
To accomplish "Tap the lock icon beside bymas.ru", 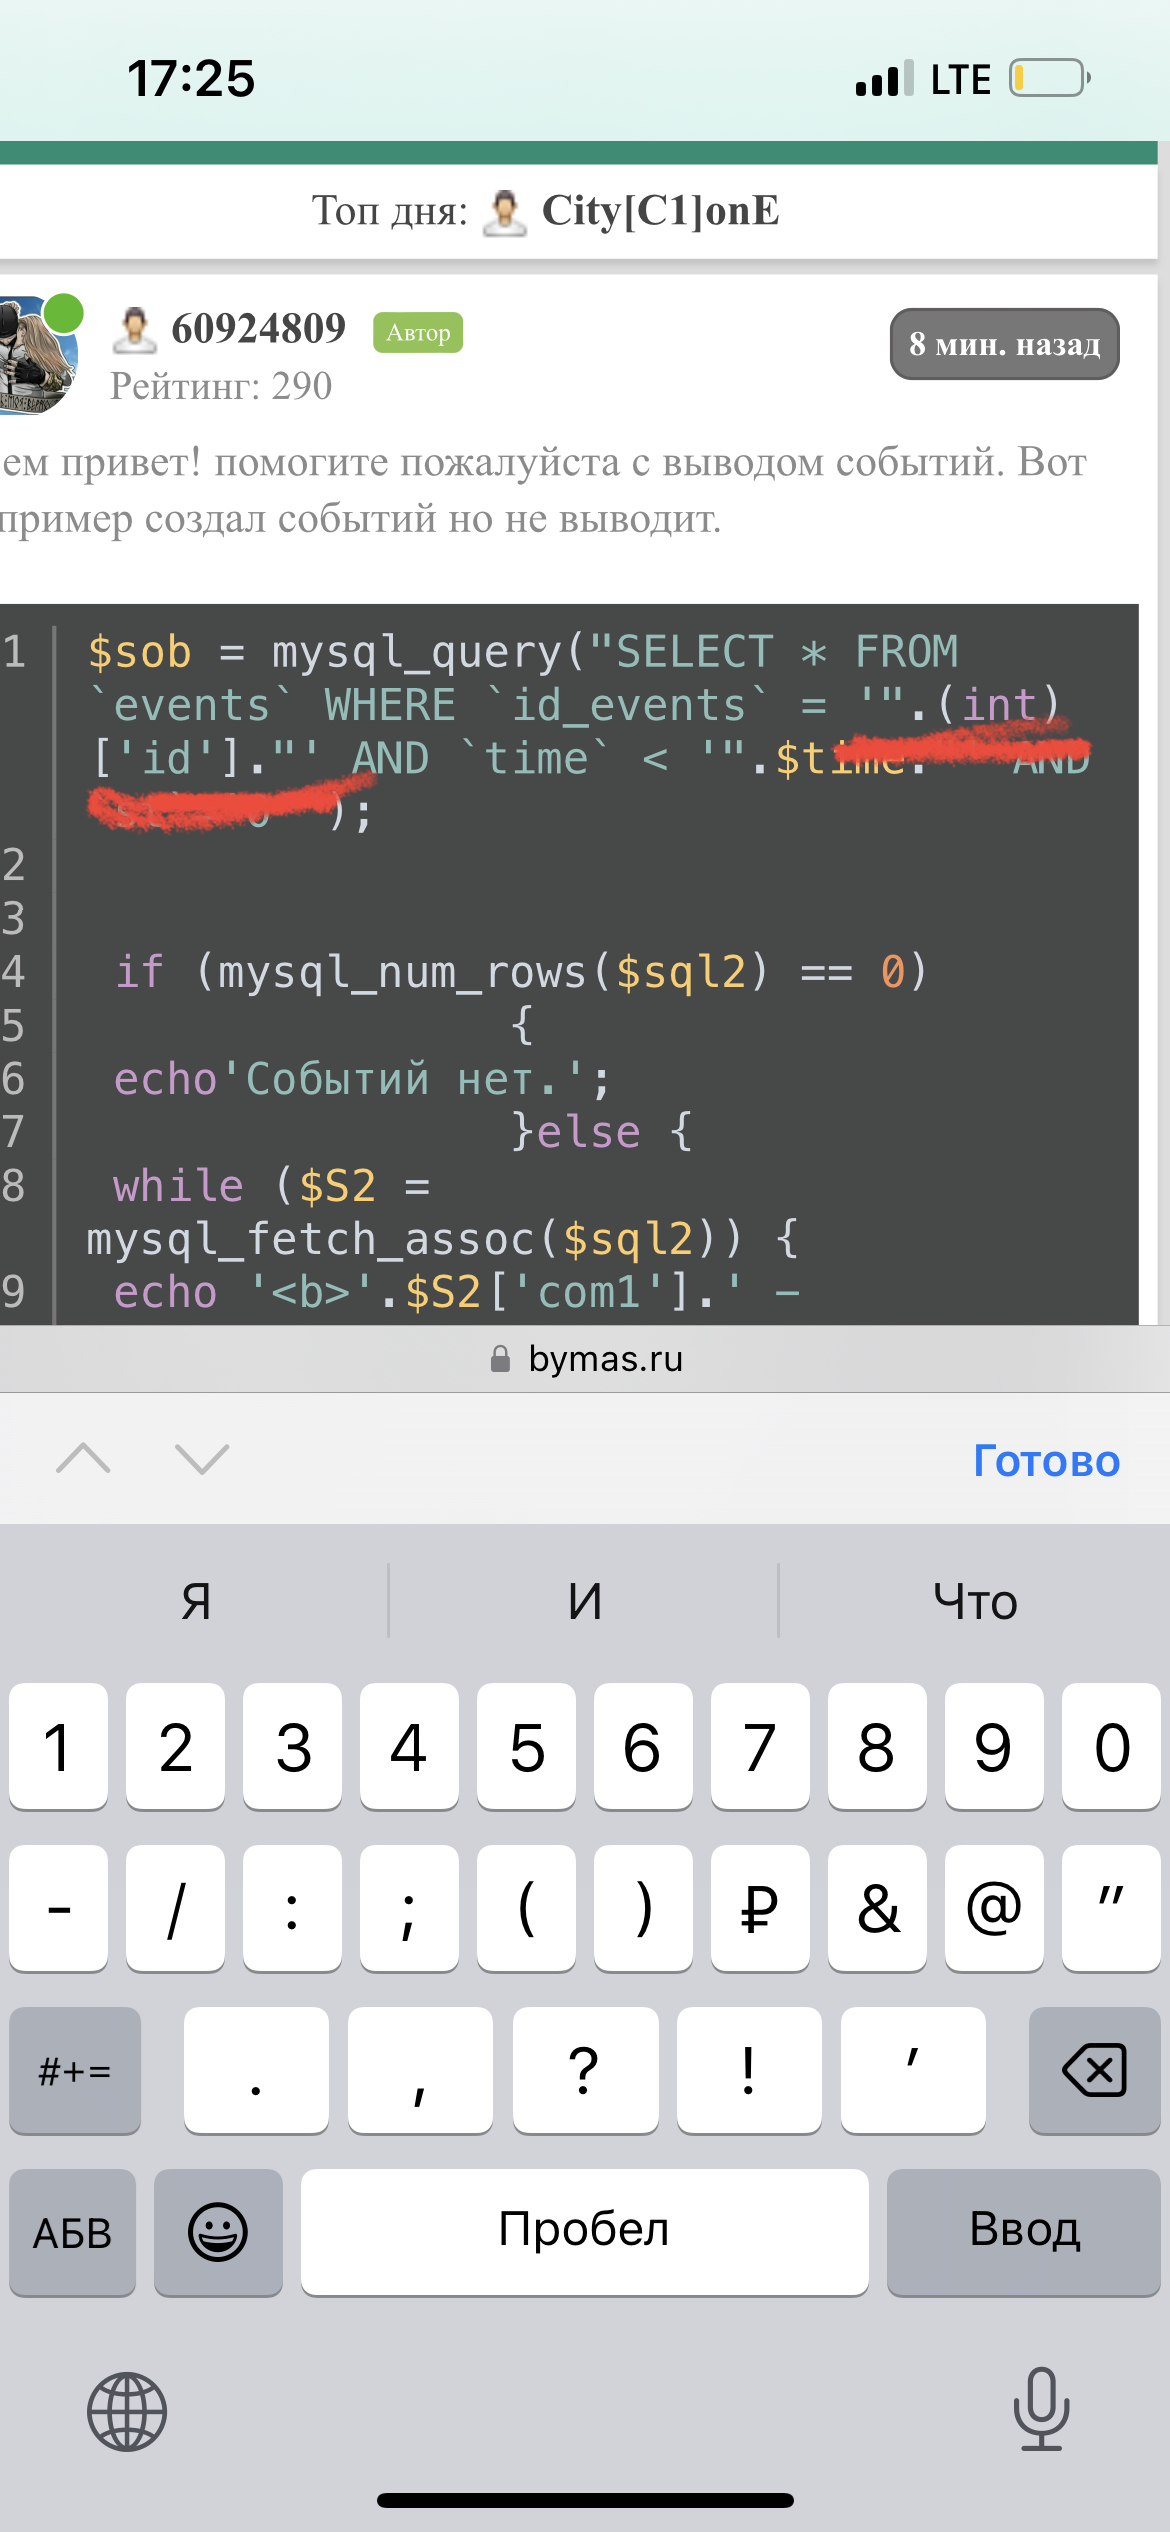I will click(500, 1359).
